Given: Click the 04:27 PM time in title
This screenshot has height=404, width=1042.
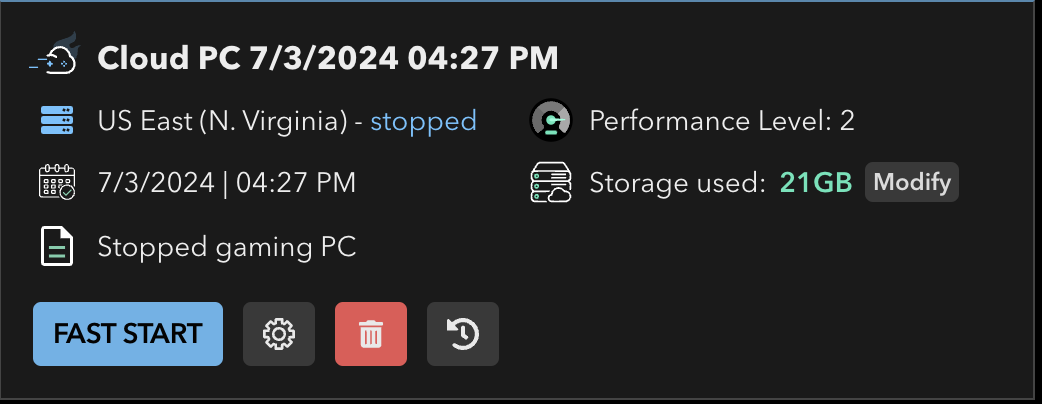Looking at the screenshot, I should [x=483, y=58].
